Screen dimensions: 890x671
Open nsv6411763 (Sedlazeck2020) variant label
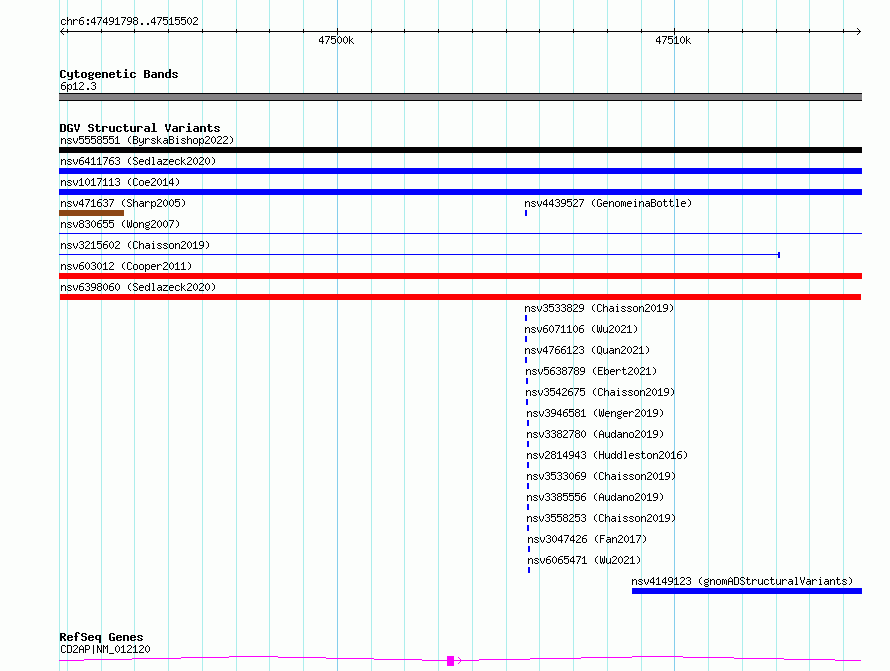138,161
